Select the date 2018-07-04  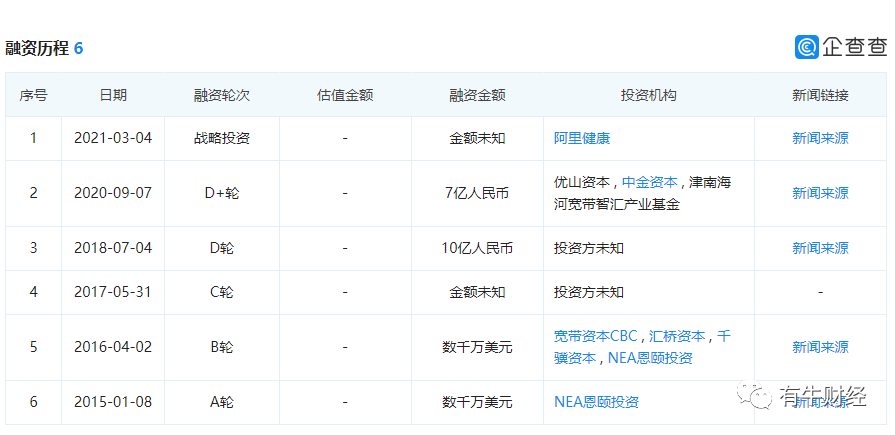pos(113,248)
